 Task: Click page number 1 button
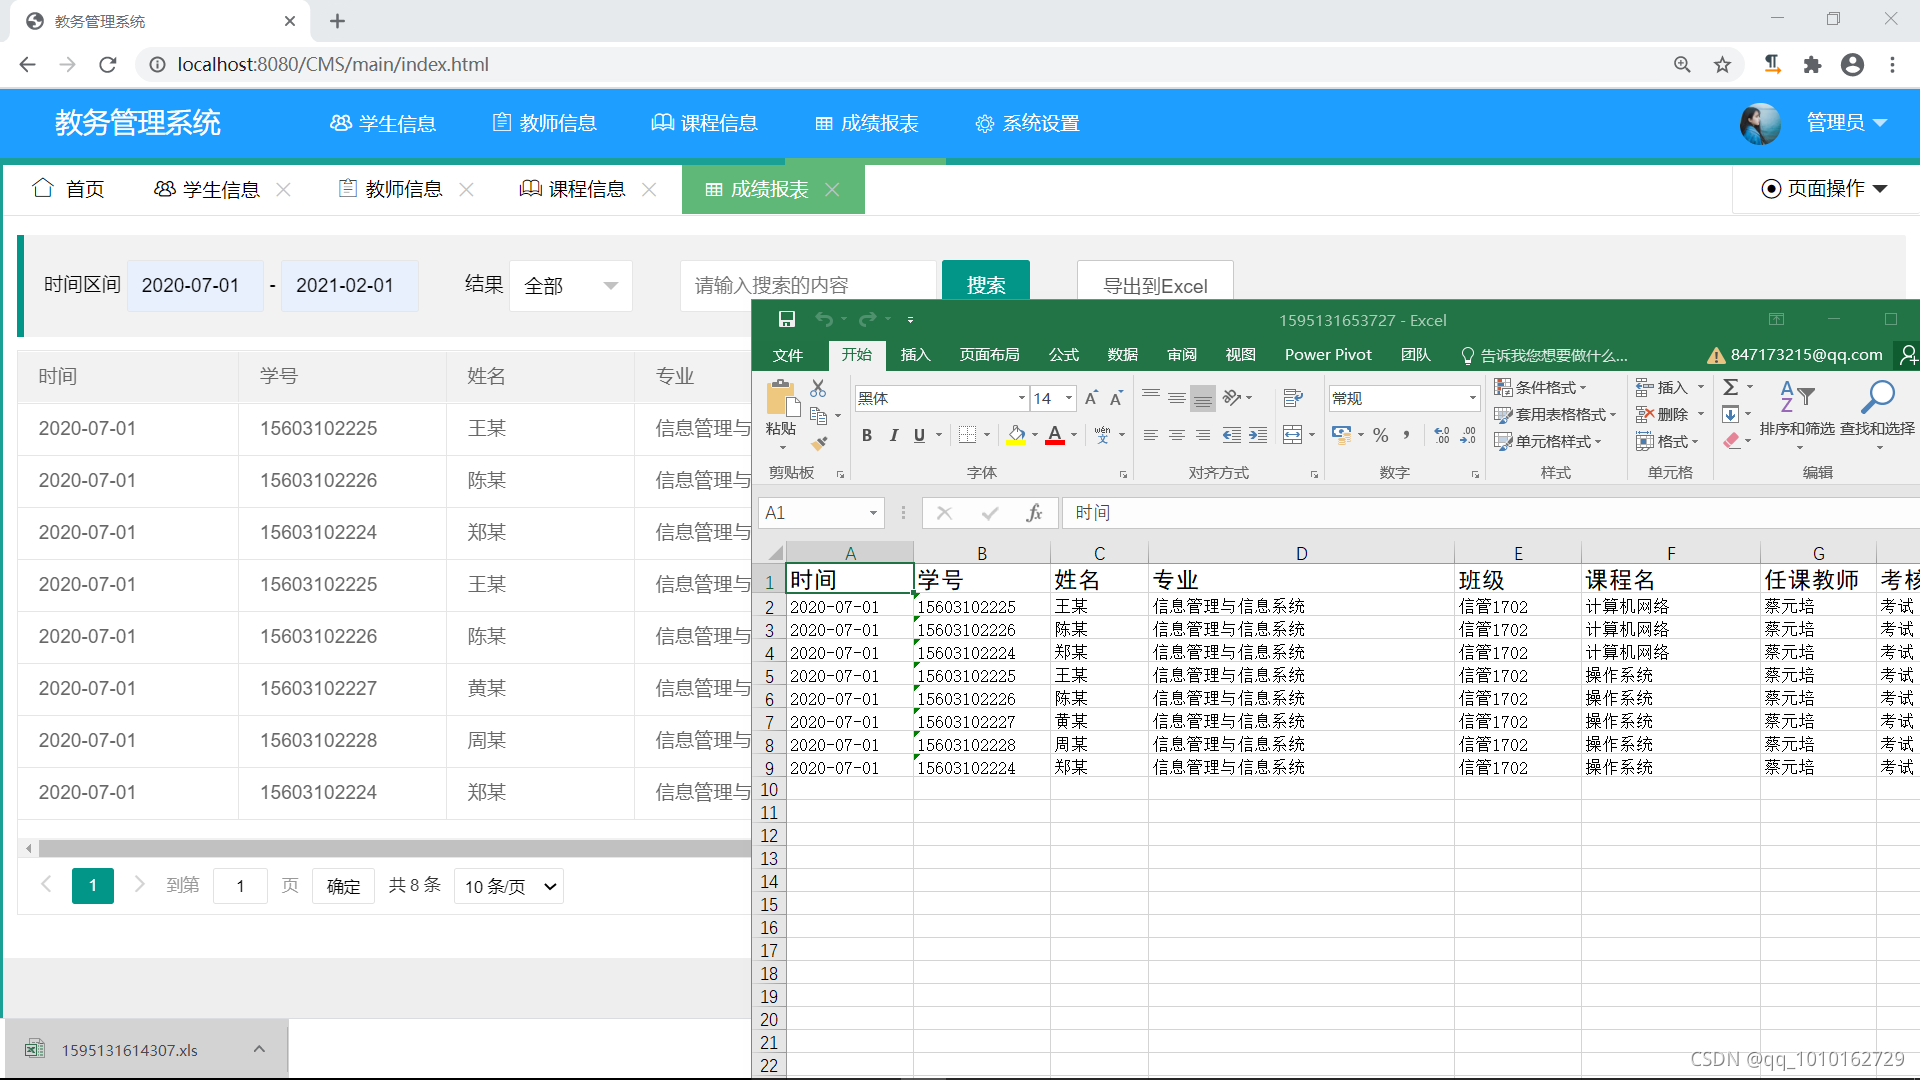[93, 886]
